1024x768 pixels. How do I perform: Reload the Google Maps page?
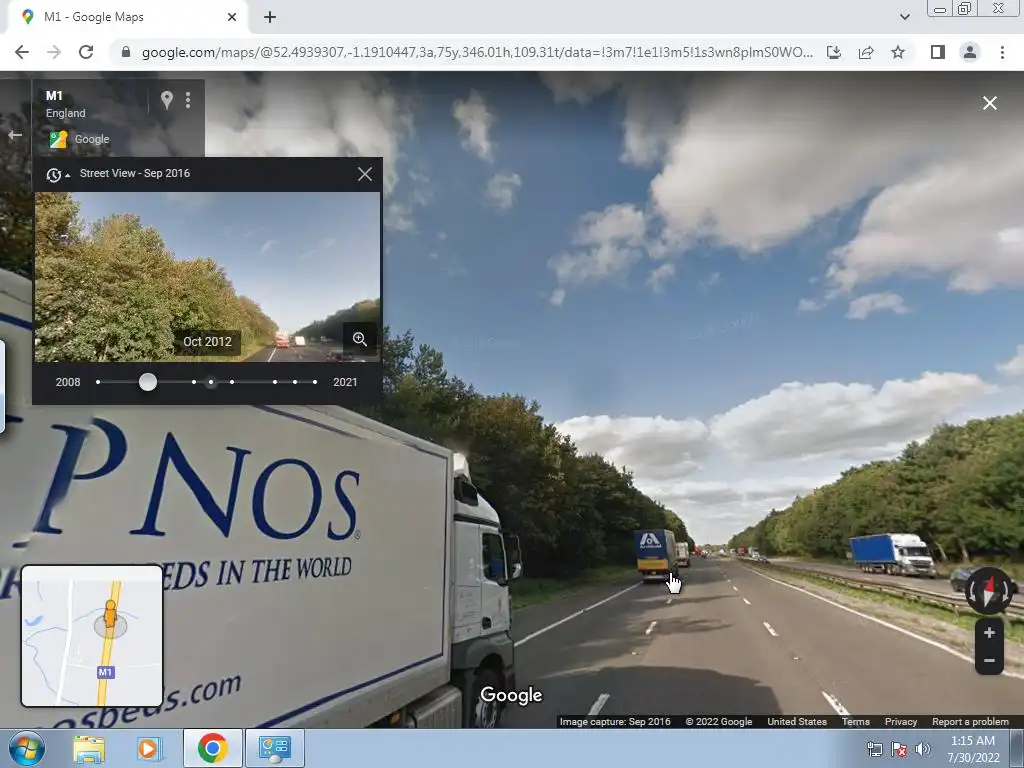[86, 52]
